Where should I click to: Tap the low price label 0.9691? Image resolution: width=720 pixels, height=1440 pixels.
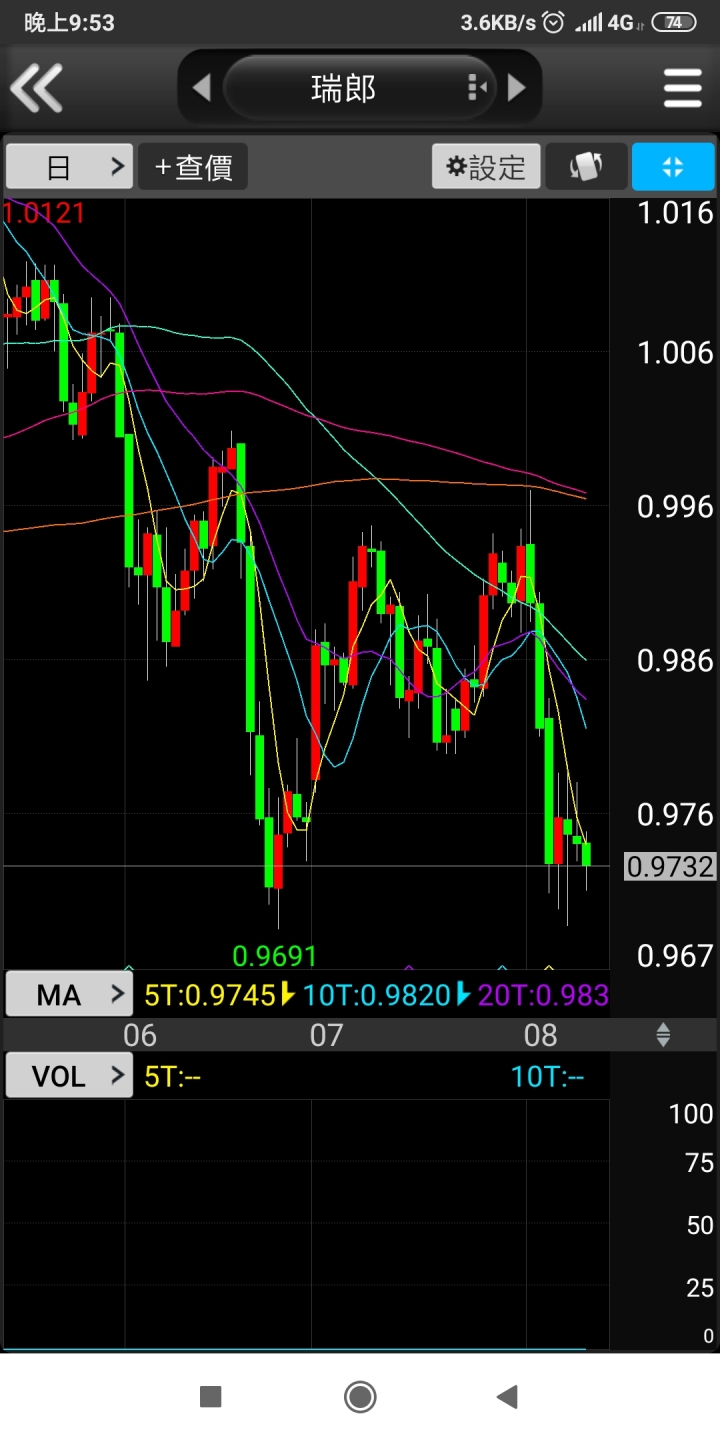pyautogui.click(x=275, y=956)
